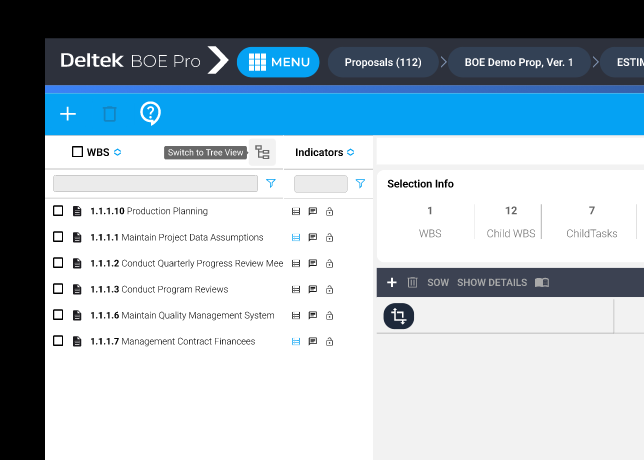The image size is (644, 460).
Task: Select 1.1.1.2 Conduct Quarterly Progress Review text
Action: [187, 263]
